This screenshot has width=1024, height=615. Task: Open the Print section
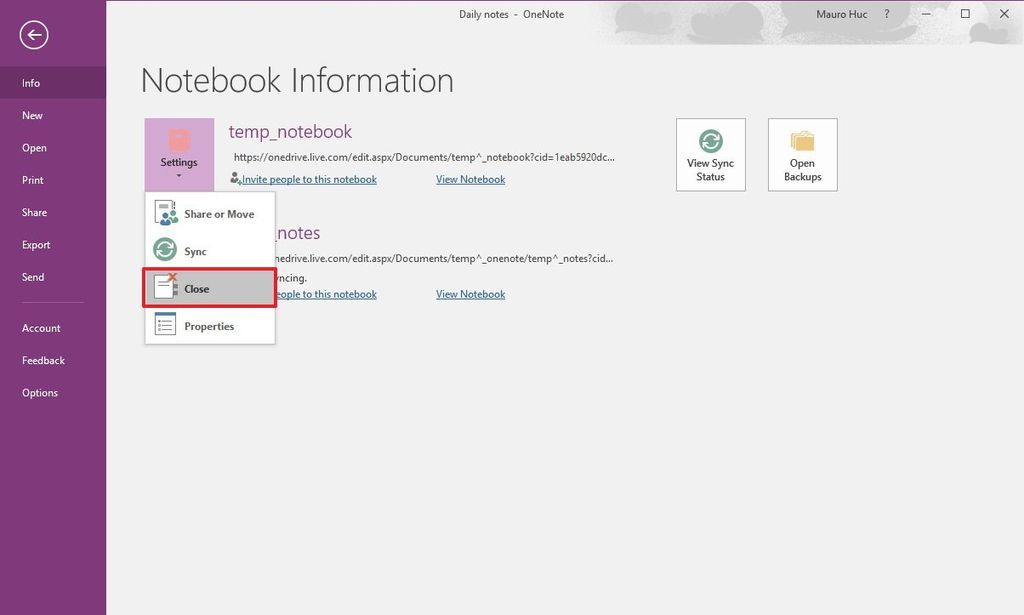[x=31, y=179]
